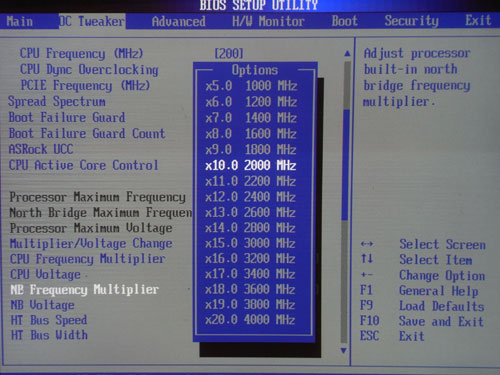Open the Security tab
500x375 pixels.
click(411, 21)
